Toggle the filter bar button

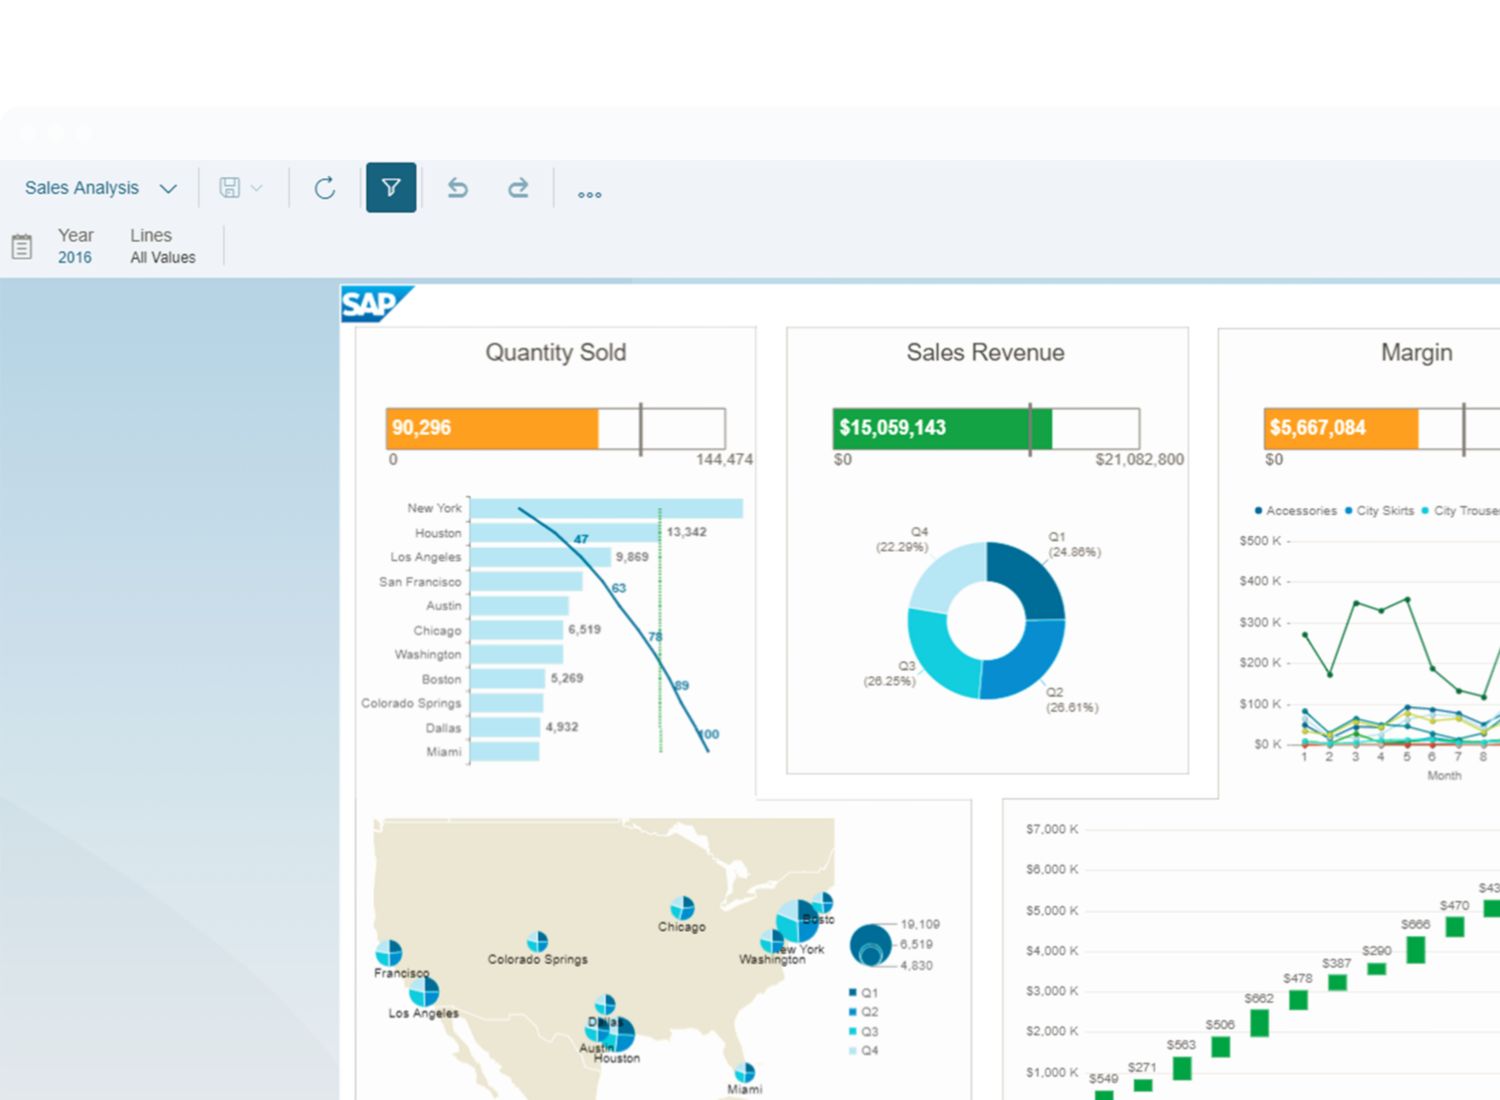pos(391,188)
